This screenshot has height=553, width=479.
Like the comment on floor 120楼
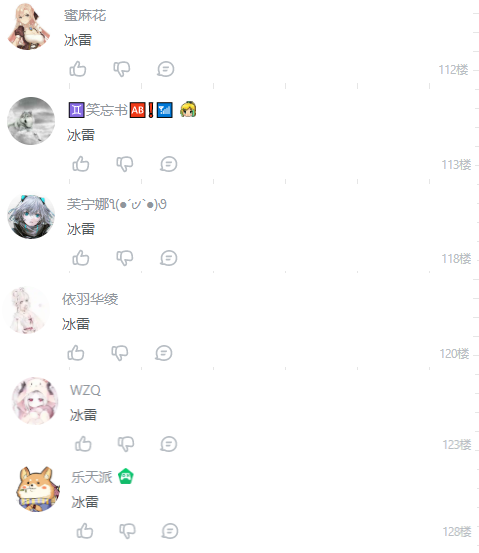click(x=76, y=353)
